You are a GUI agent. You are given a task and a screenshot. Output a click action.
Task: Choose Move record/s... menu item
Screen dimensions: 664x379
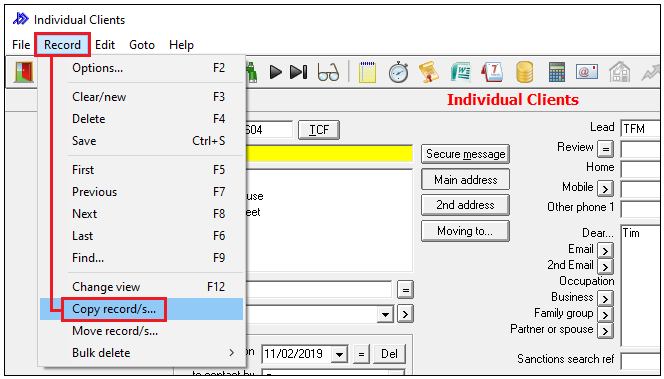[x=142, y=331]
